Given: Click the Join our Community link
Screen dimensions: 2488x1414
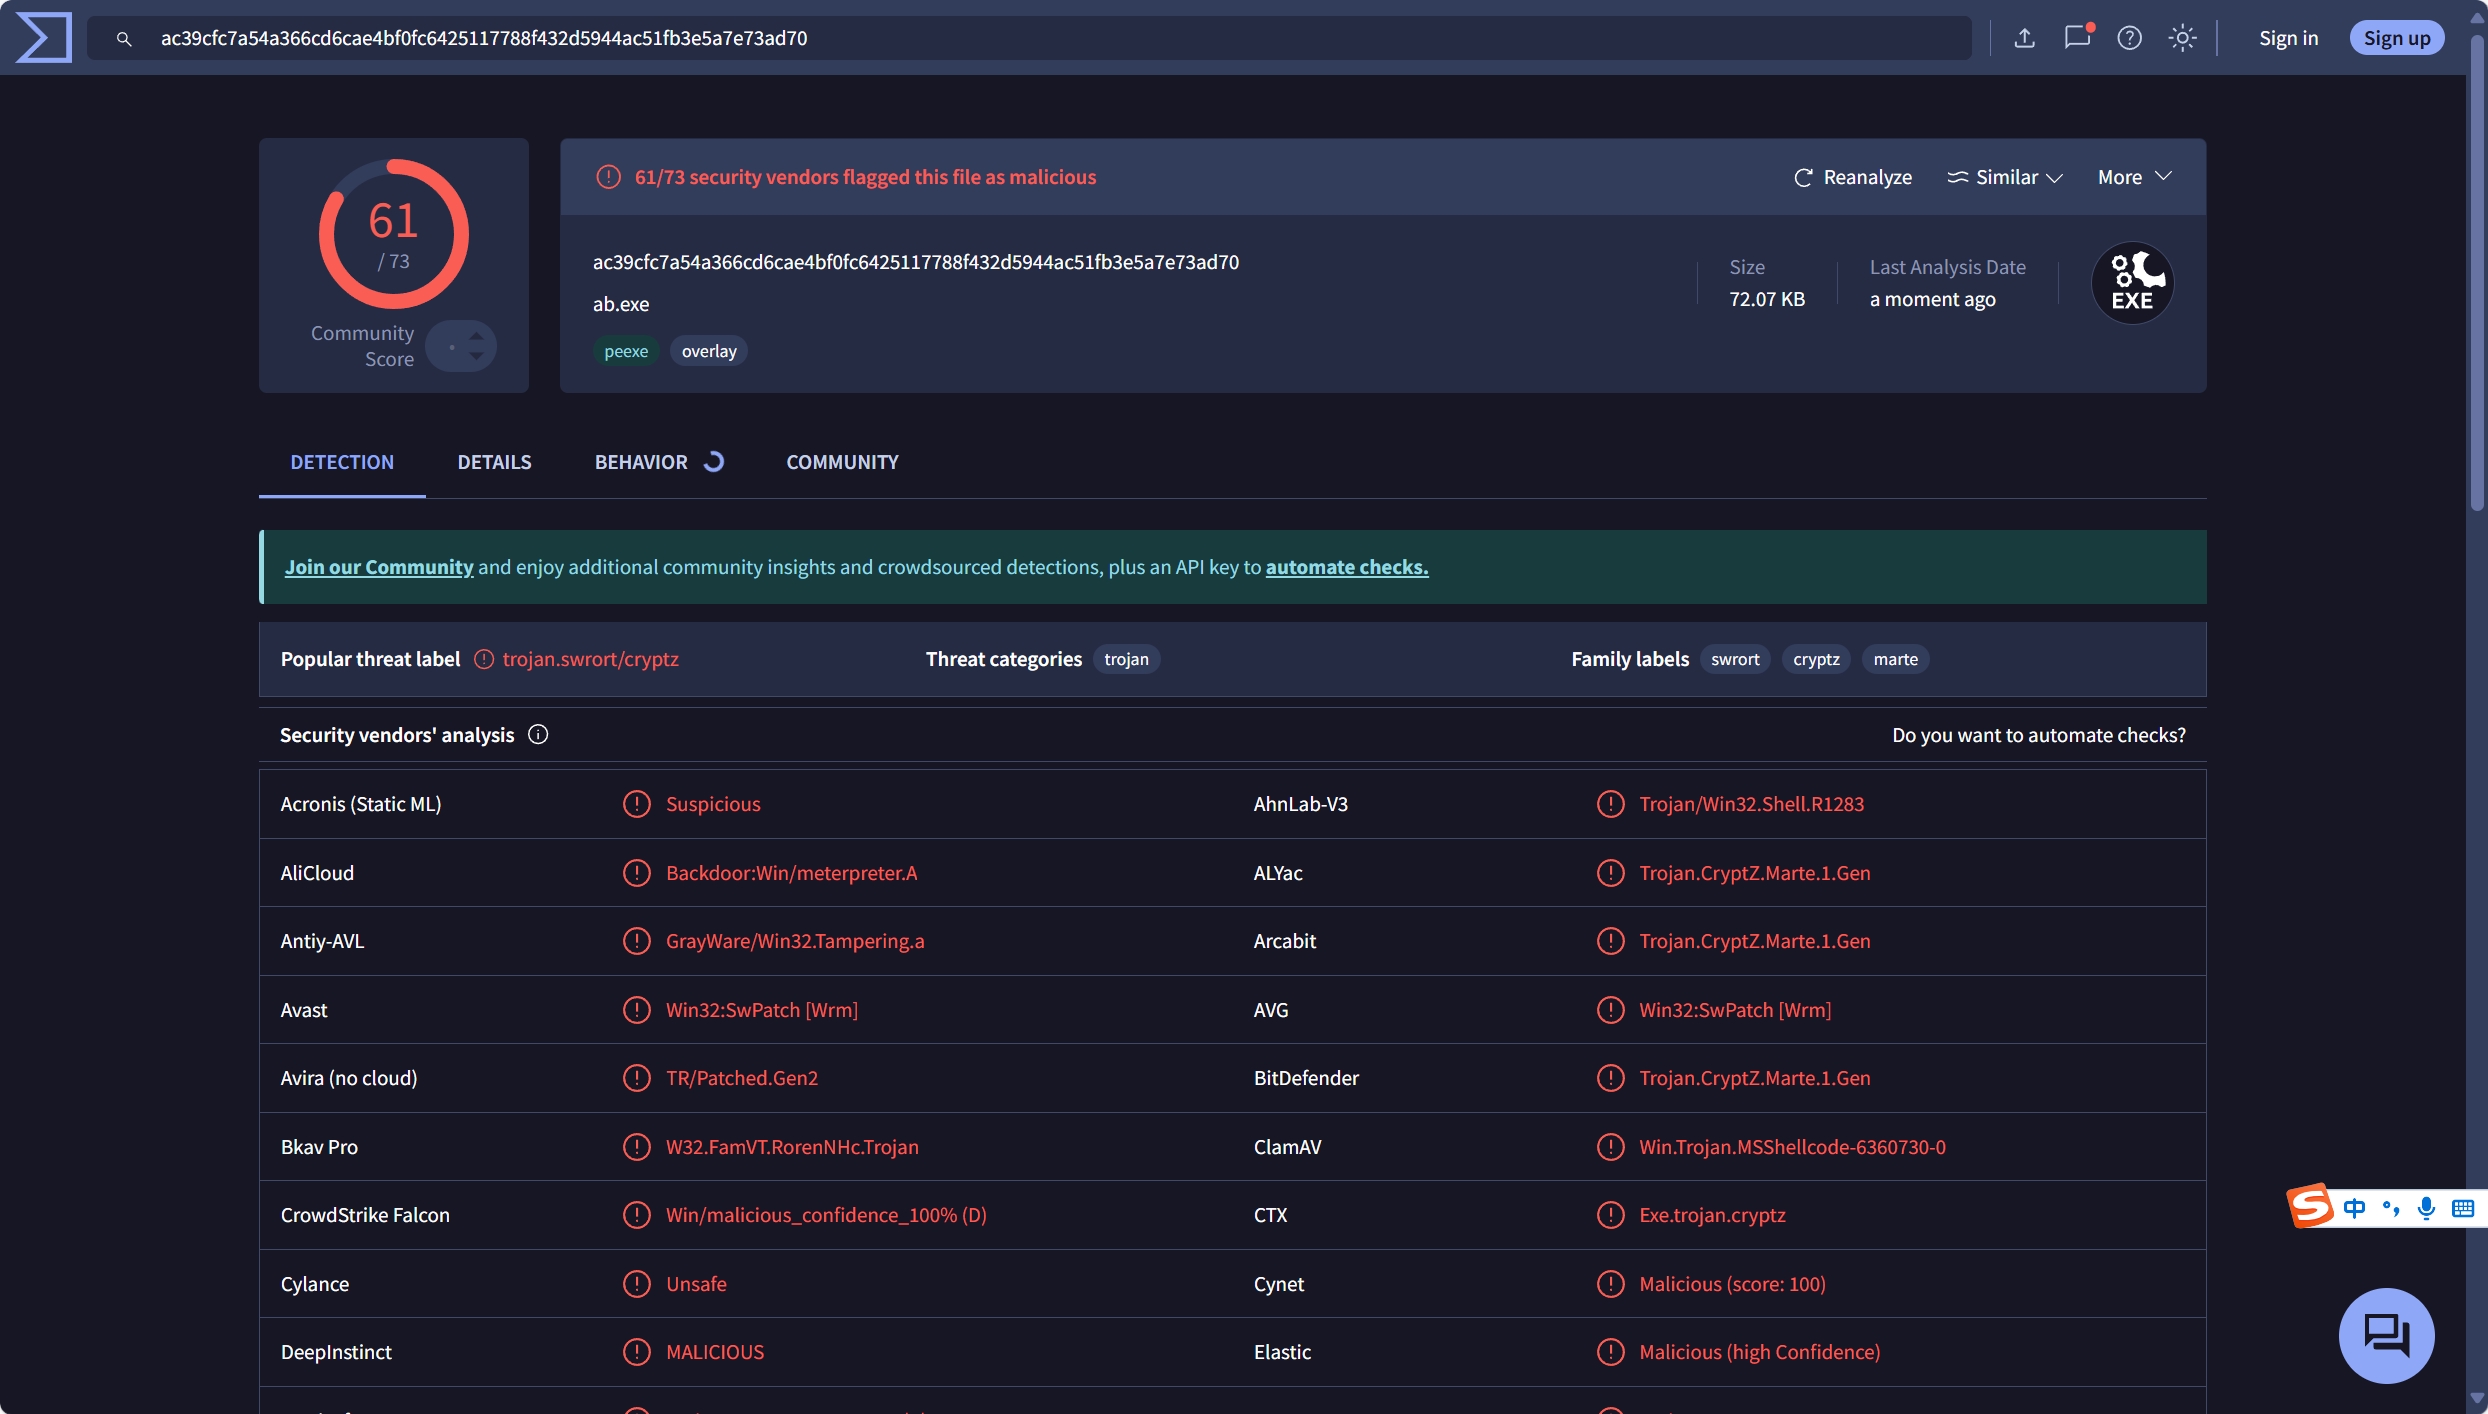Looking at the screenshot, I should coord(379,567).
